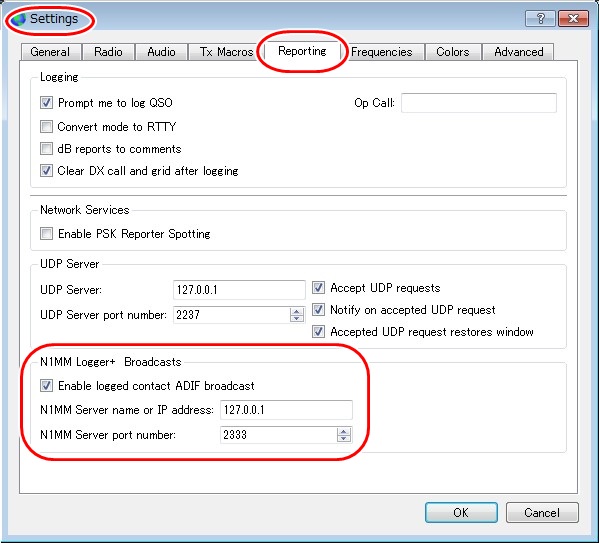Click the Op Call input field
The width and height of the screenshot is (599, 543).
pos(479,103)
